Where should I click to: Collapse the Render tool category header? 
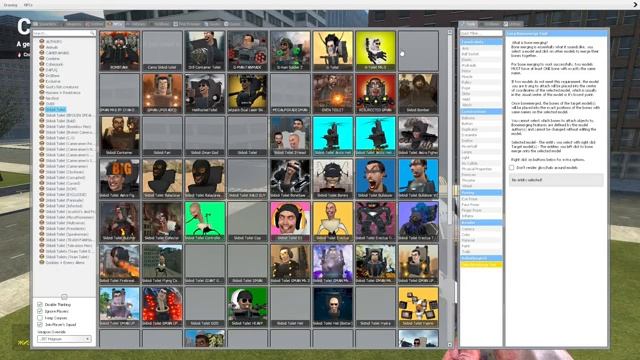tap(481, 223)
